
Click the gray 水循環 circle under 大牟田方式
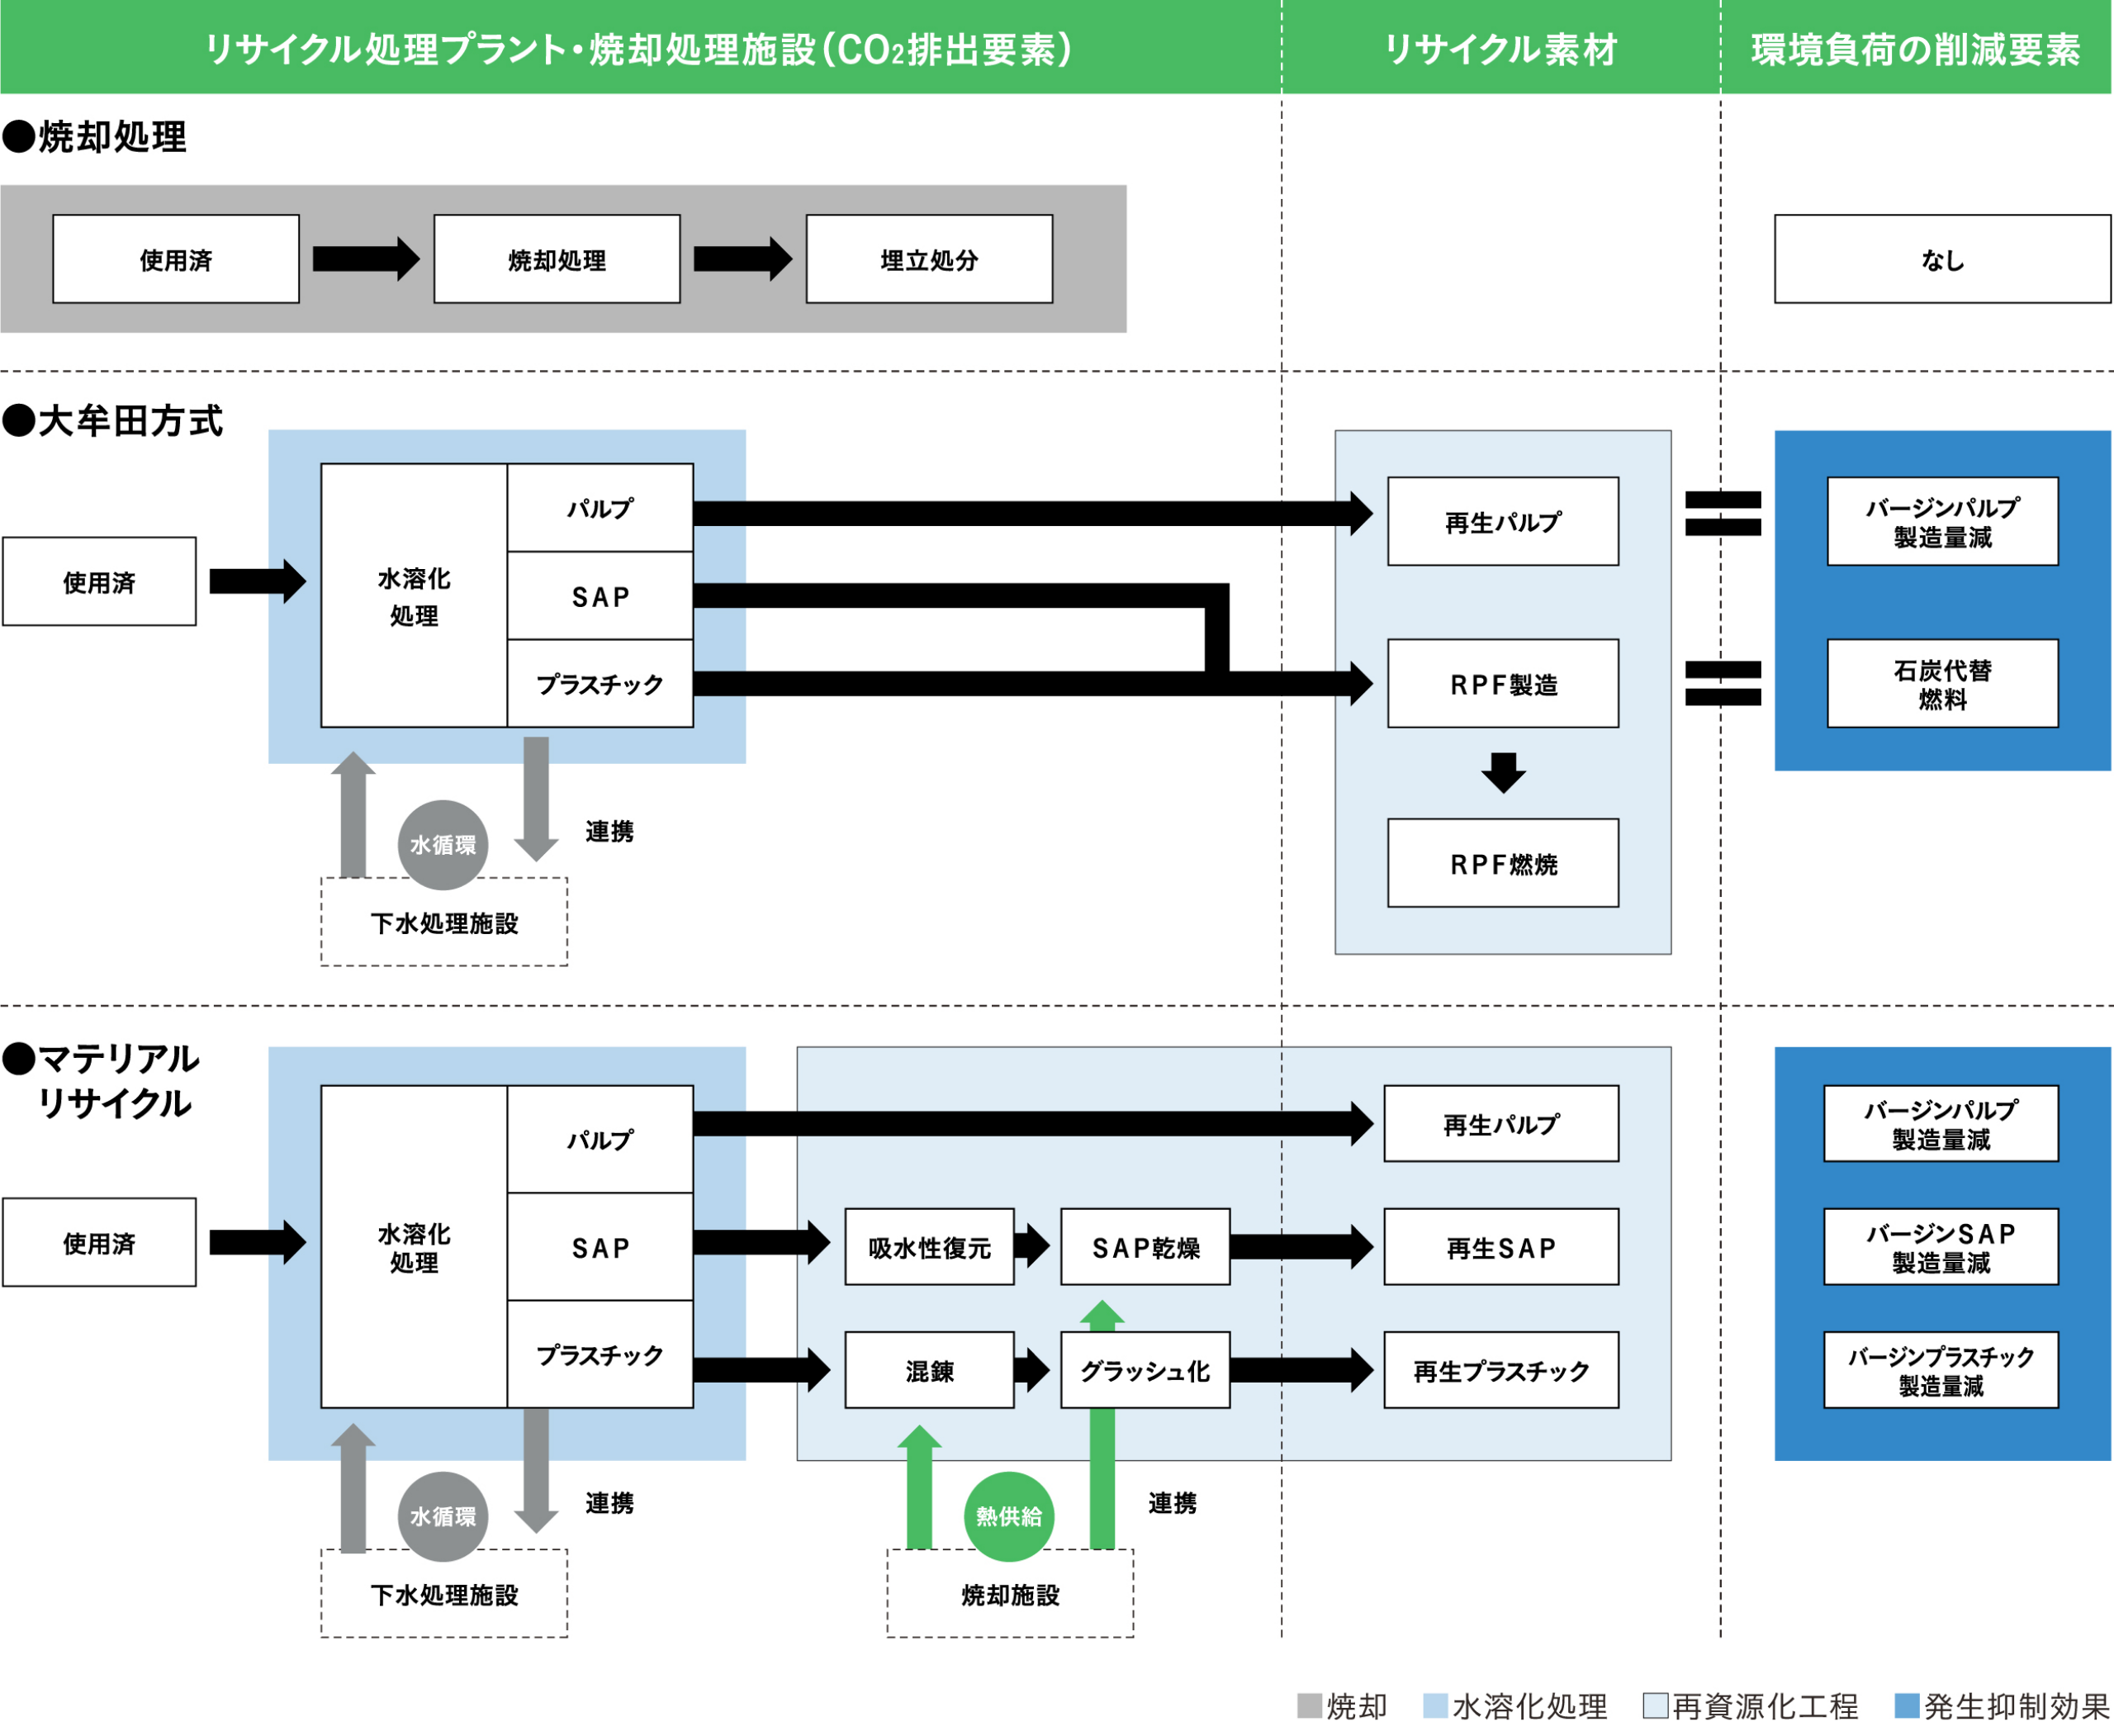click(443, 845)
